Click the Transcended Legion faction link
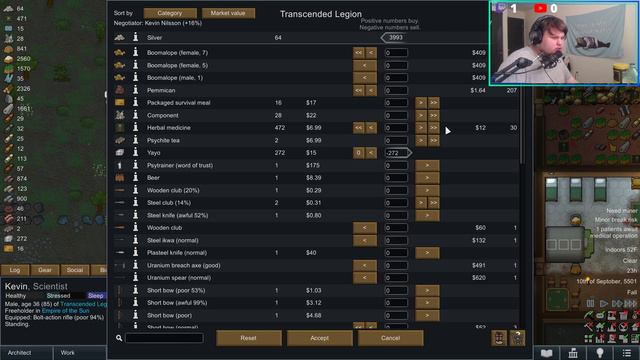This screenshot has width=640, height=360. [x=83, y=304]
